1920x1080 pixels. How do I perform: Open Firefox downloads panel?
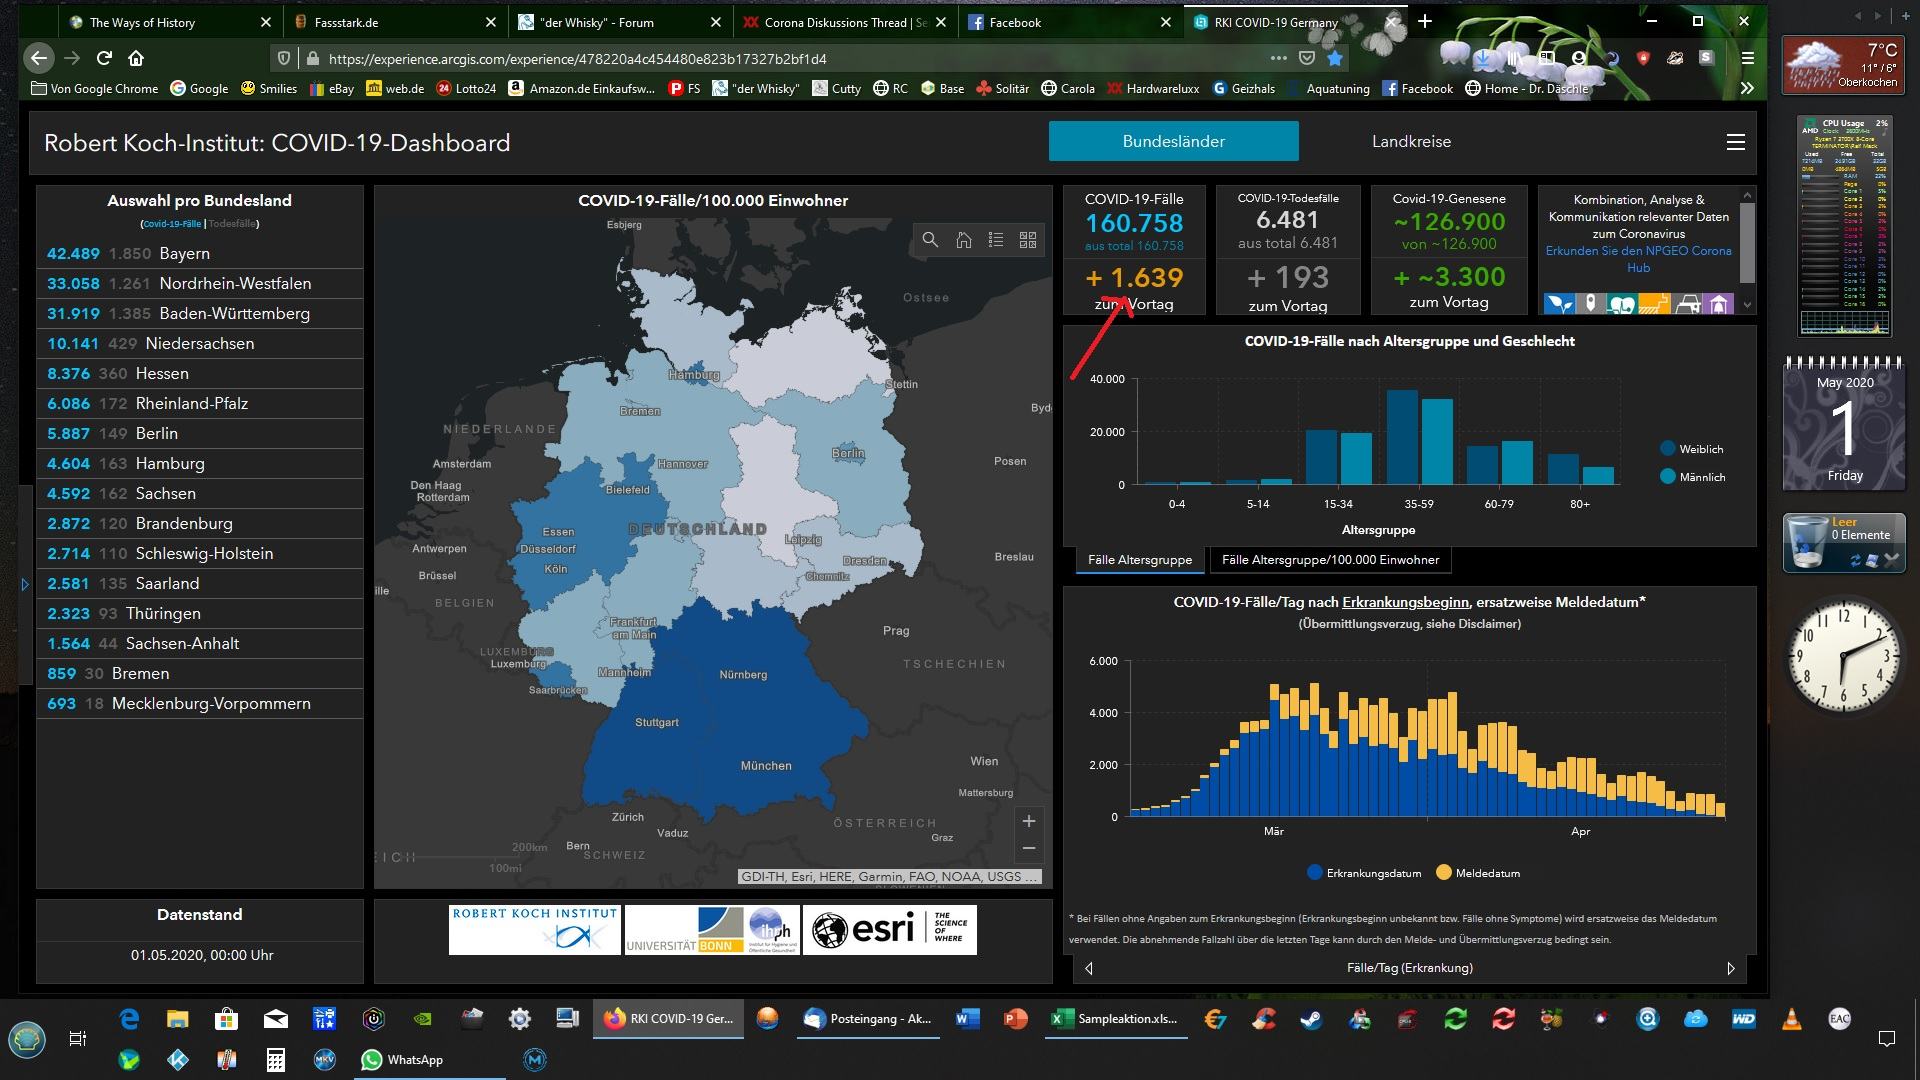click(x=1485, y=58)
